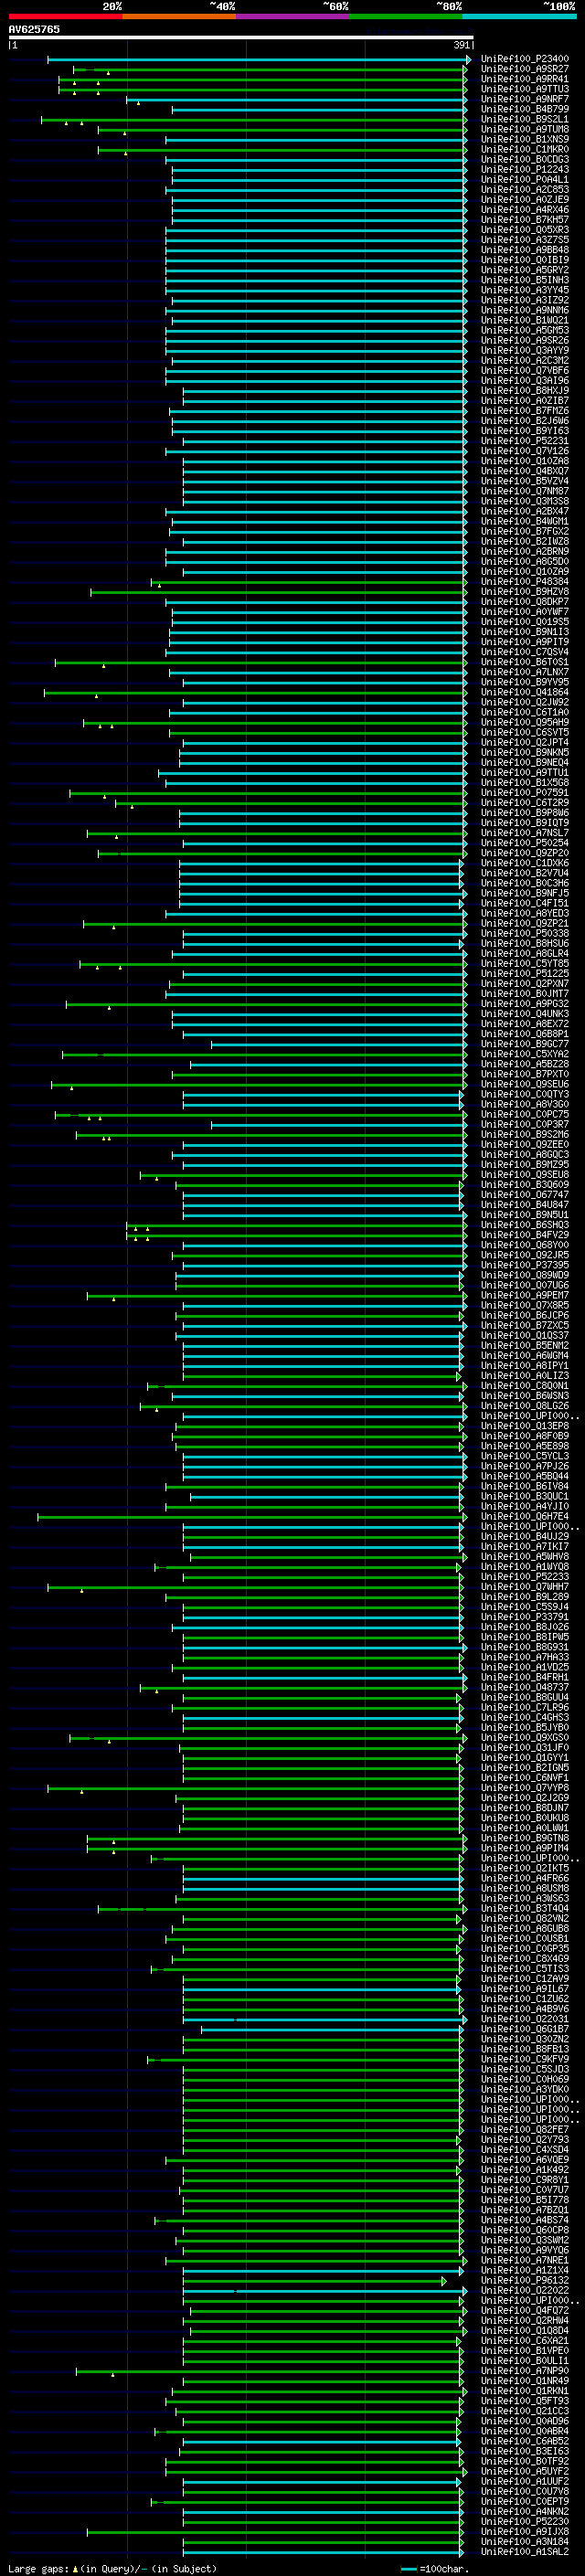585x2576 pixels.
Task: Pick the UniRef100_B8HXJ9 row label
Action: pos(524,391)
